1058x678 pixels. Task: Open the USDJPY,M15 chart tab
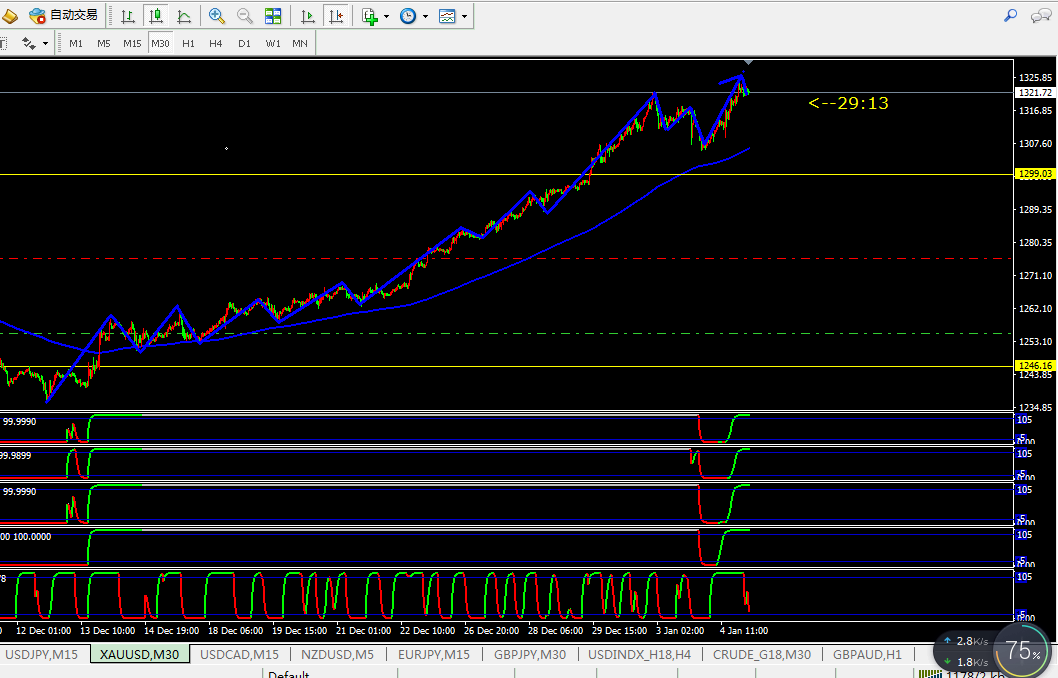[42, 654]
